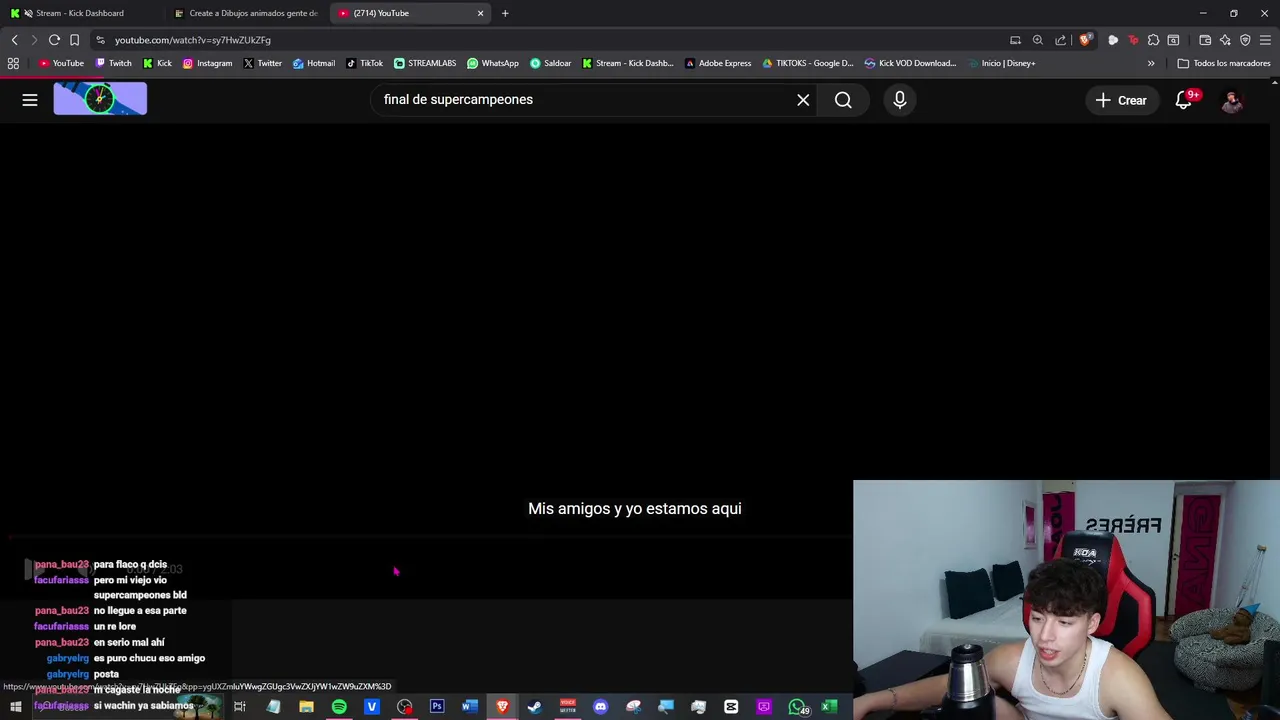Toggle Brave Shields lion icon
This screenshot has height=720, width=1280.
(x=1085, y=40)
